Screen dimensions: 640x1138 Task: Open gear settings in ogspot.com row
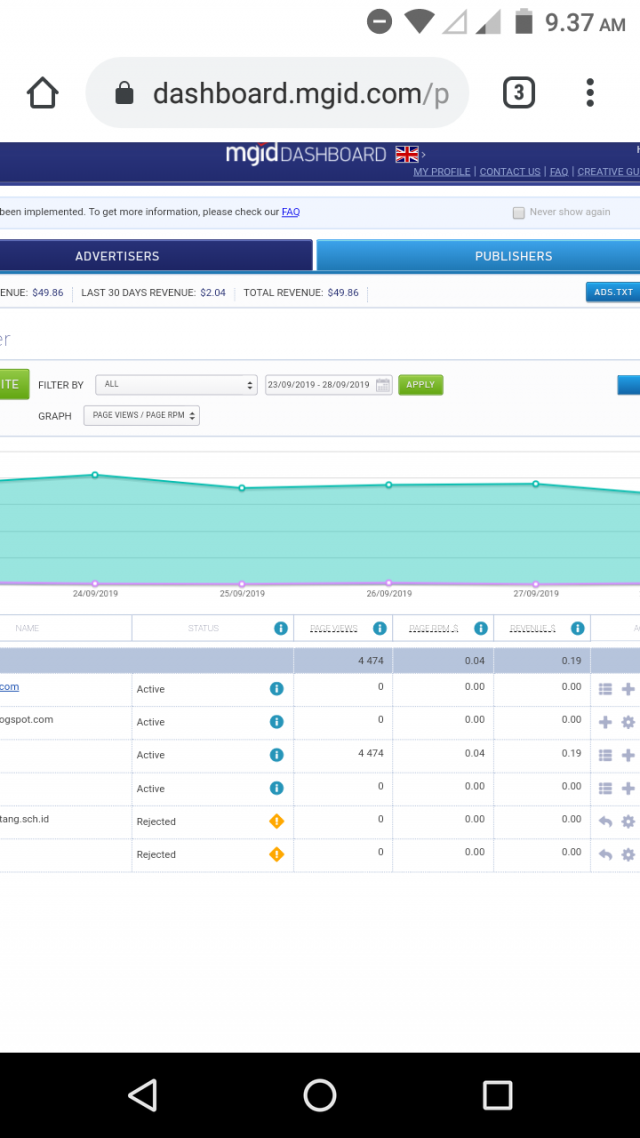point(628,722)
